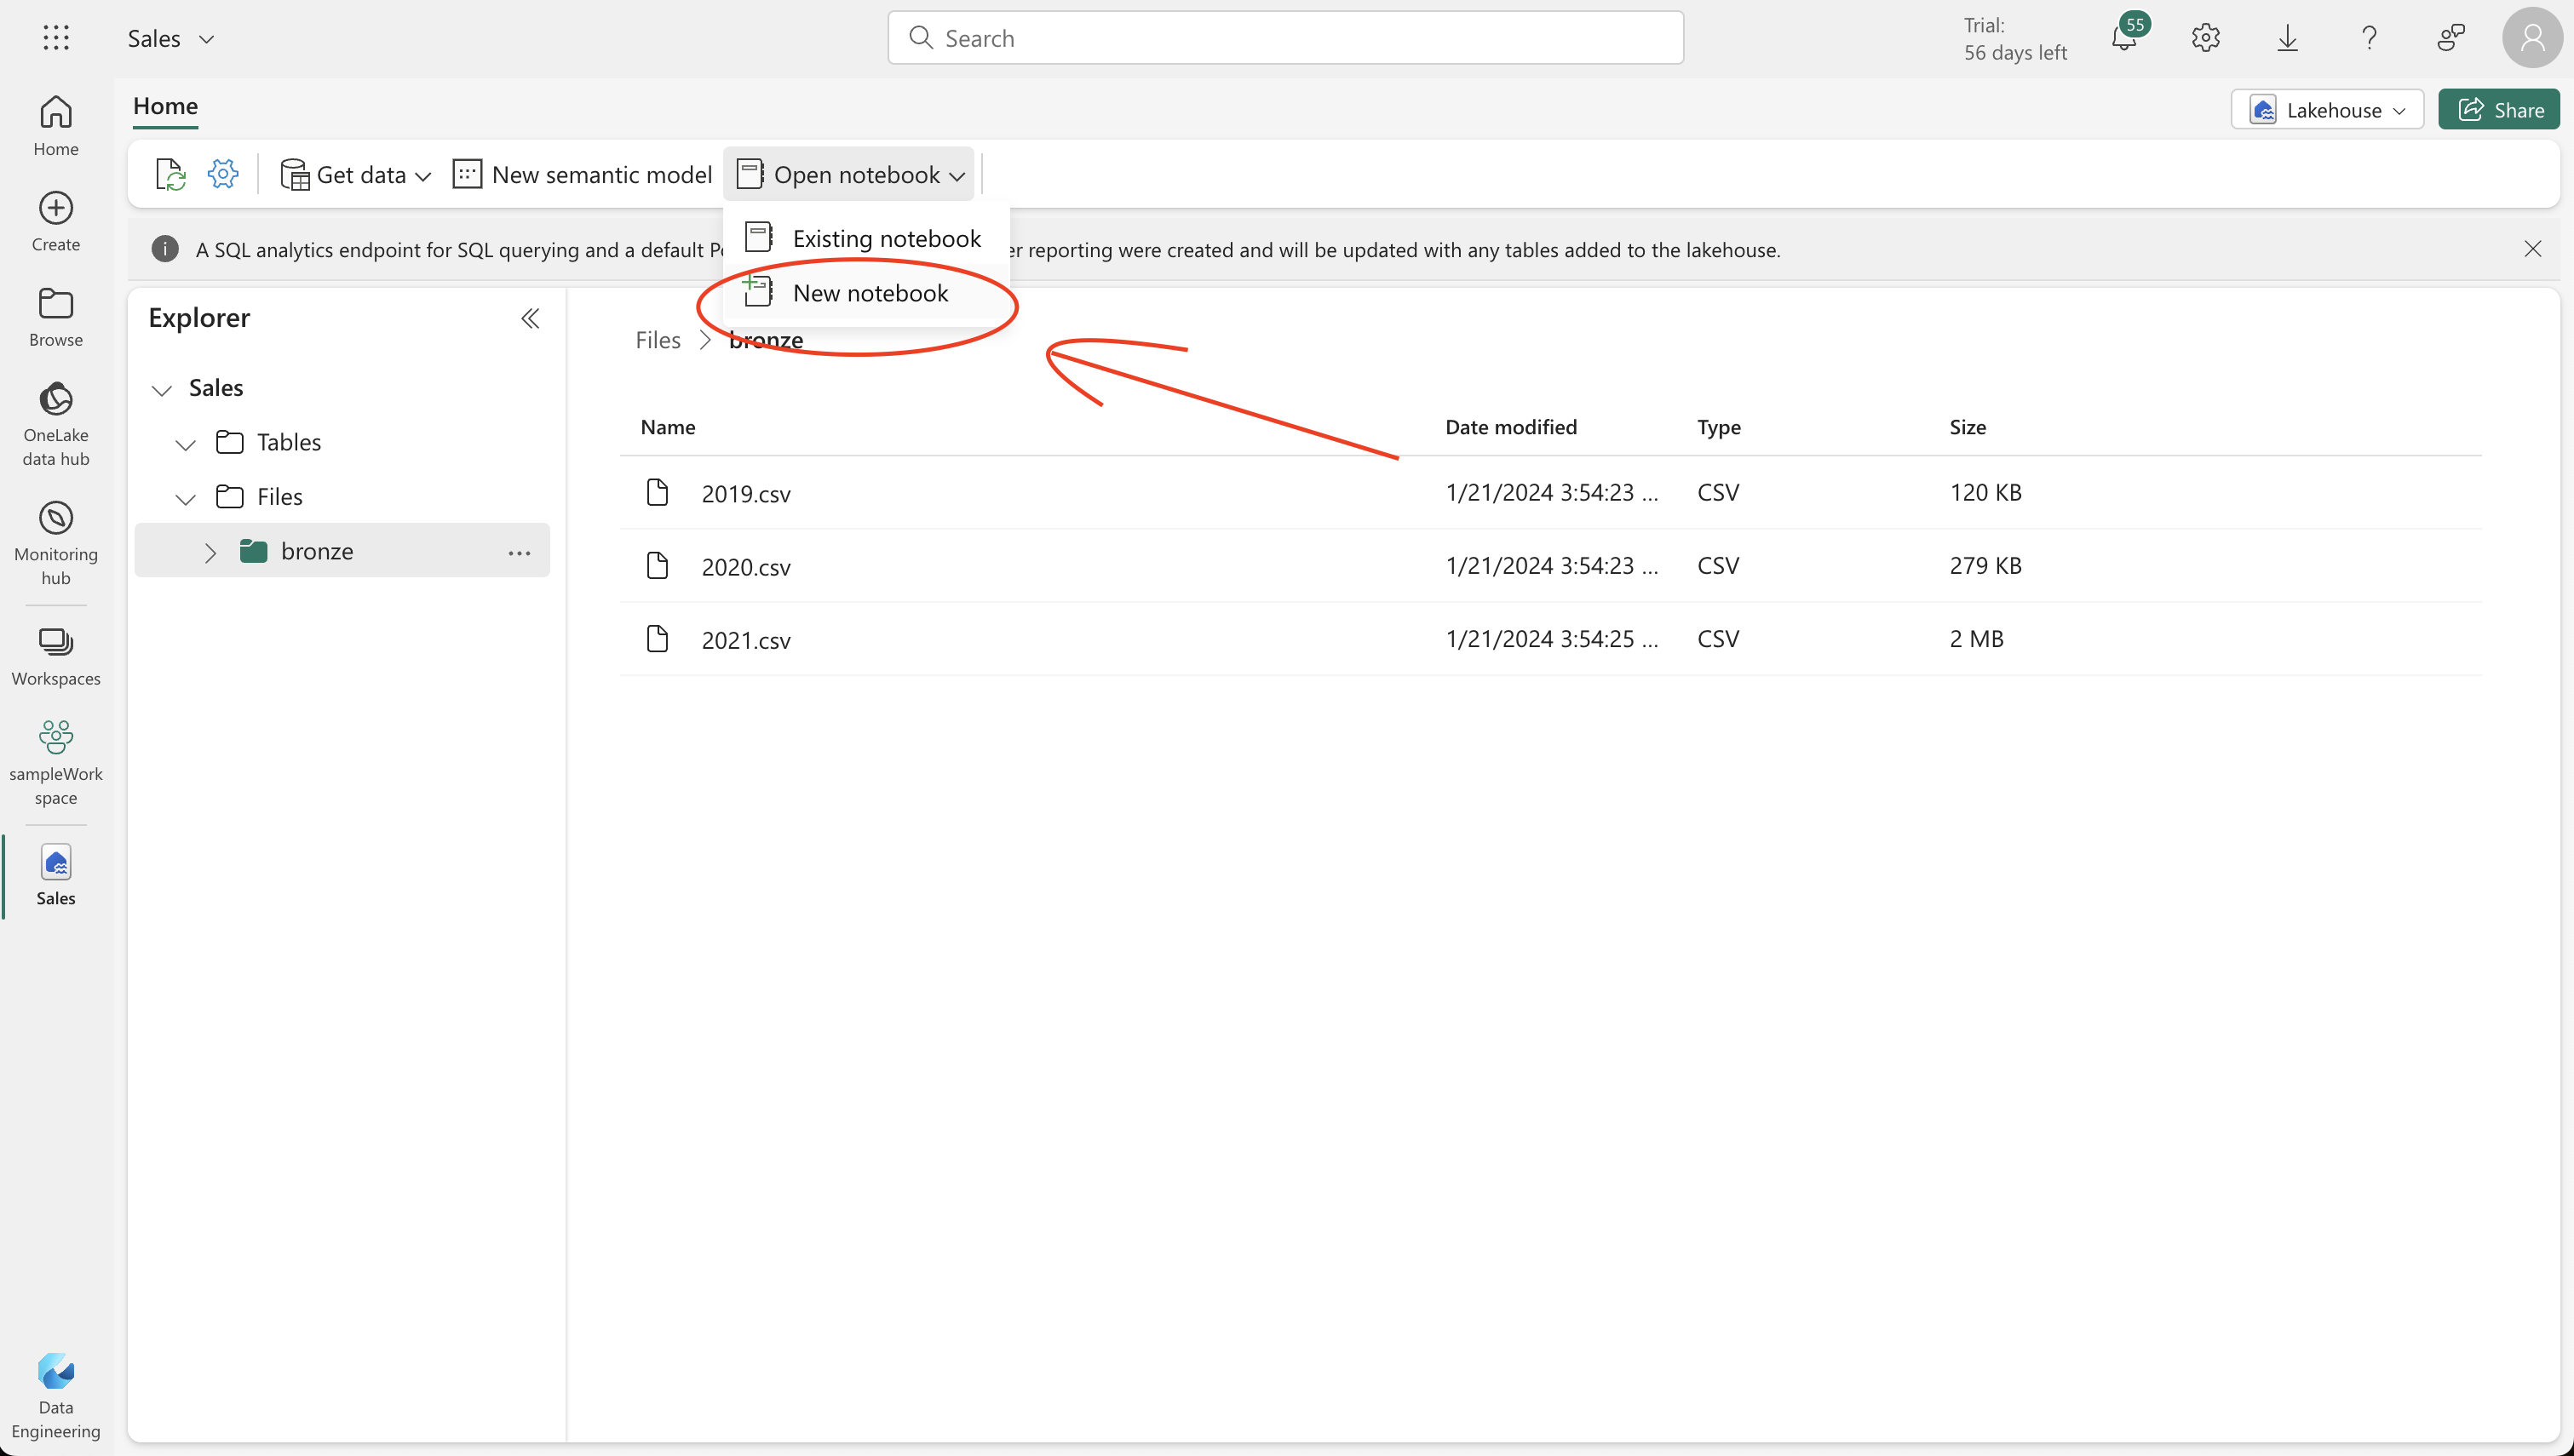Sort by Type column header
Screen dimensions: 2574x1456
click(x=1718, y=427)
